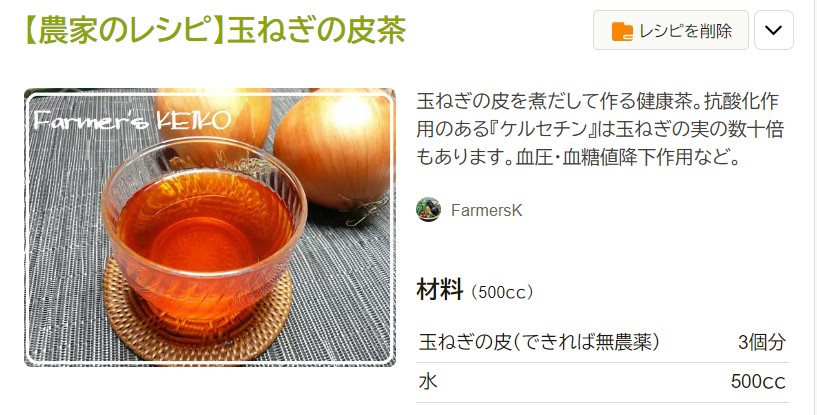Click the description line mentioning ケルセチン

click(600, 129)
